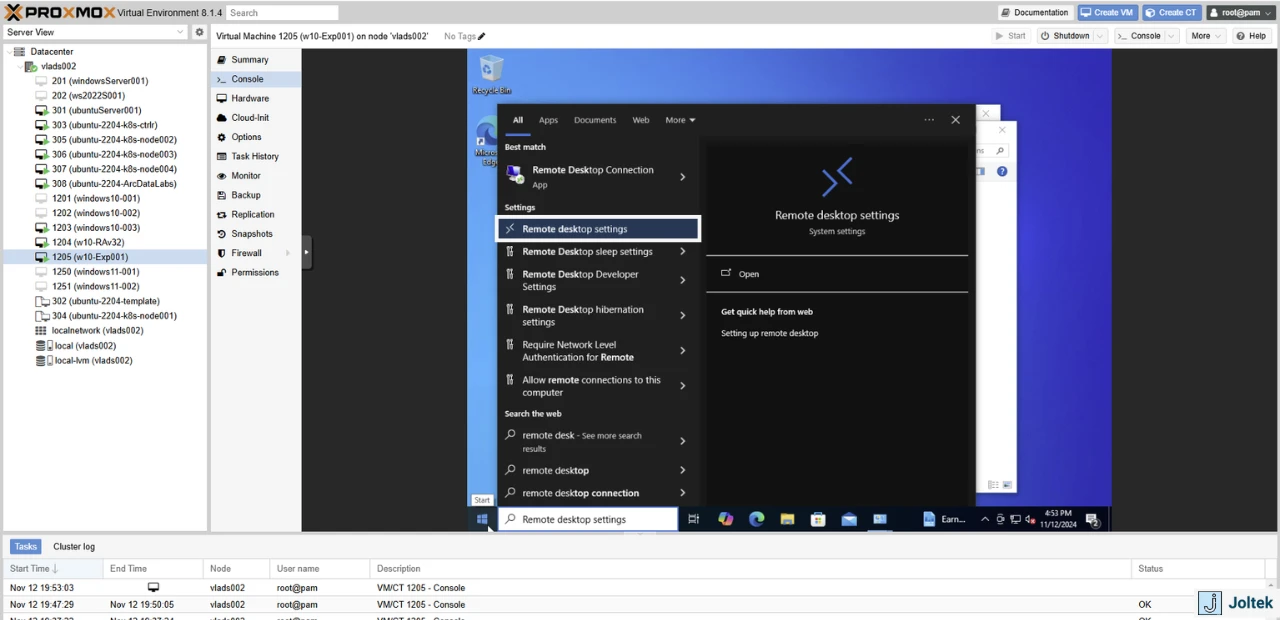Click the Documentation button
Screen dimensions: 1280x620
coord(1035,13)
